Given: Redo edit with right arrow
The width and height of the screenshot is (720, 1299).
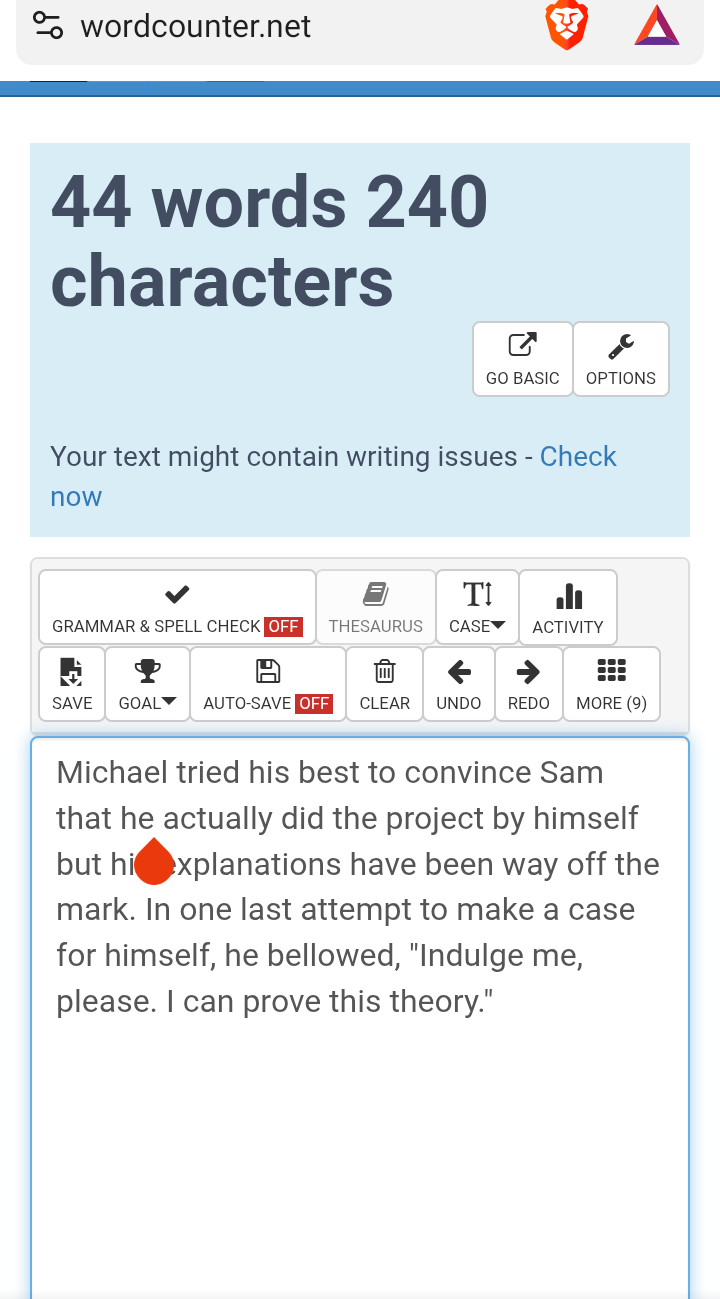Looking at the screenshot, I should pos(528,684).
